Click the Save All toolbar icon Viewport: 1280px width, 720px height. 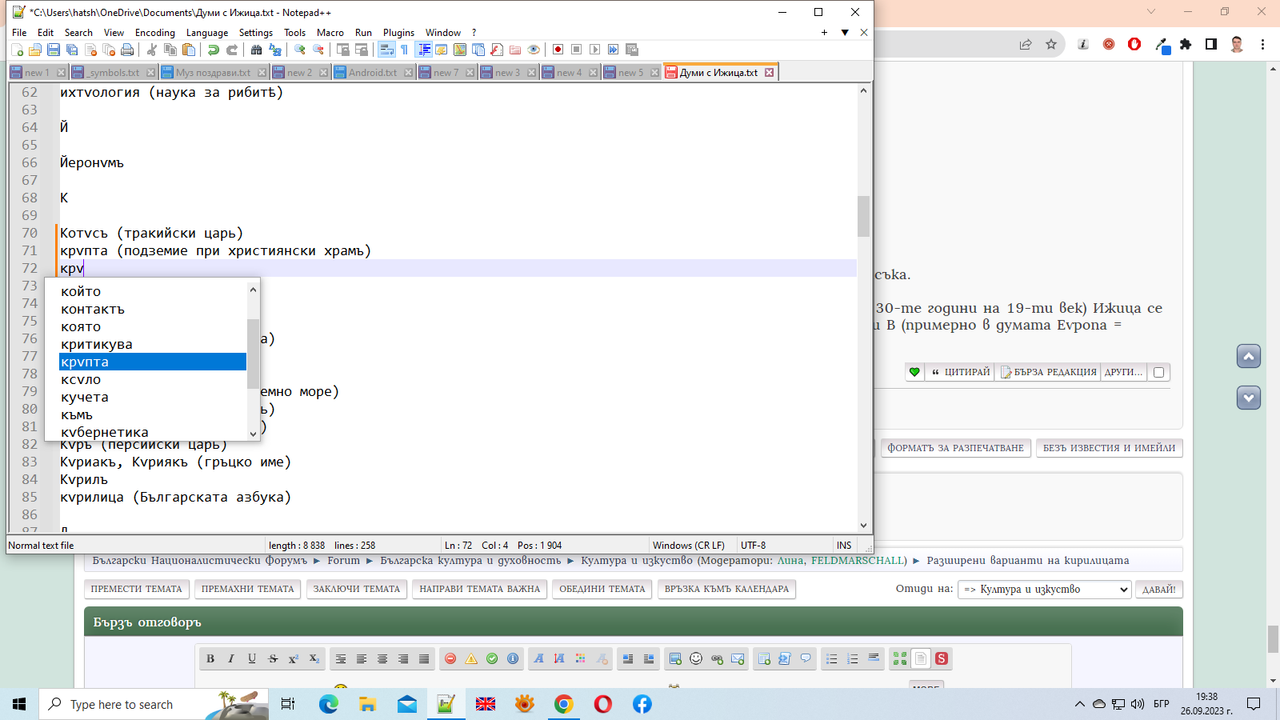[72, 50]
